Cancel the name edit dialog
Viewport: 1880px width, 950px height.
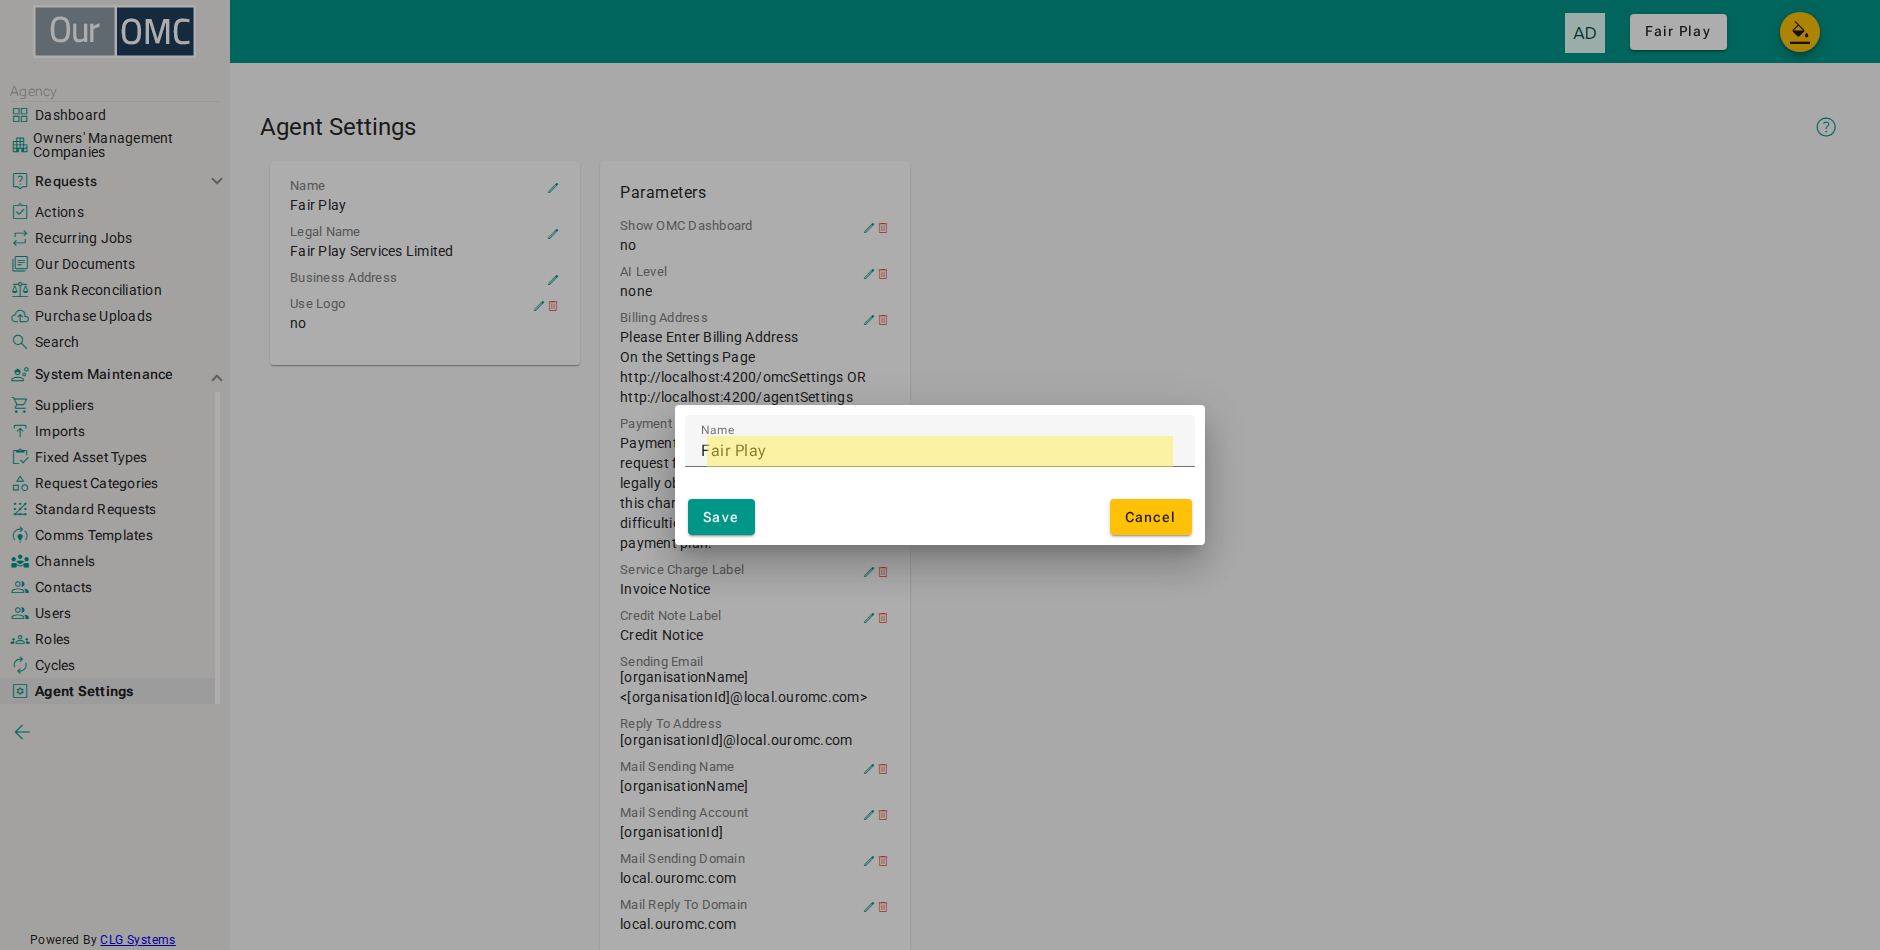[1150, 517]
